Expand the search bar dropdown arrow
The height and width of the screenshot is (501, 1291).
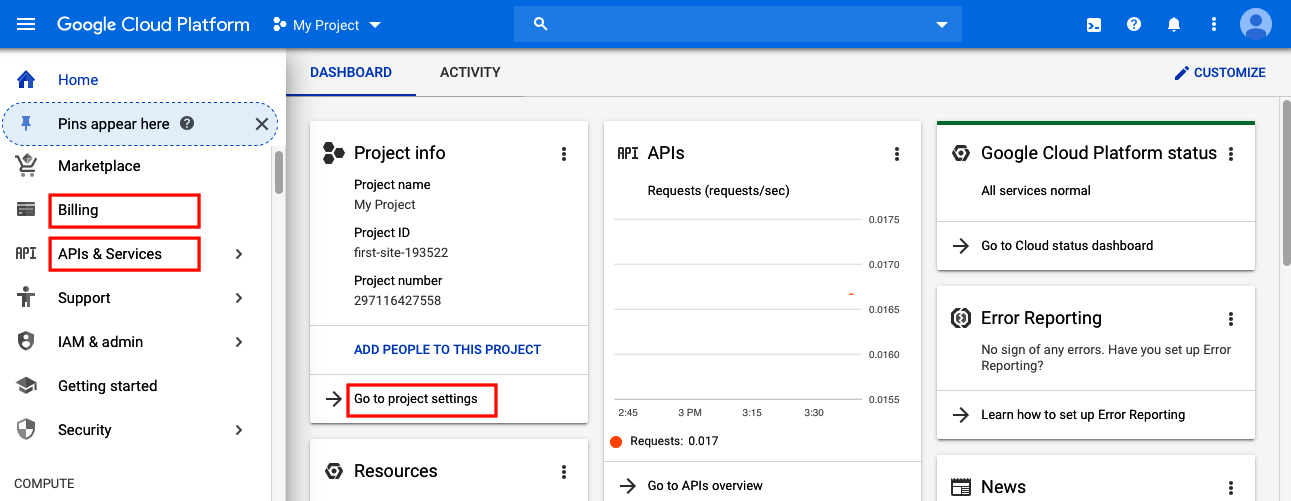point(941,25)
